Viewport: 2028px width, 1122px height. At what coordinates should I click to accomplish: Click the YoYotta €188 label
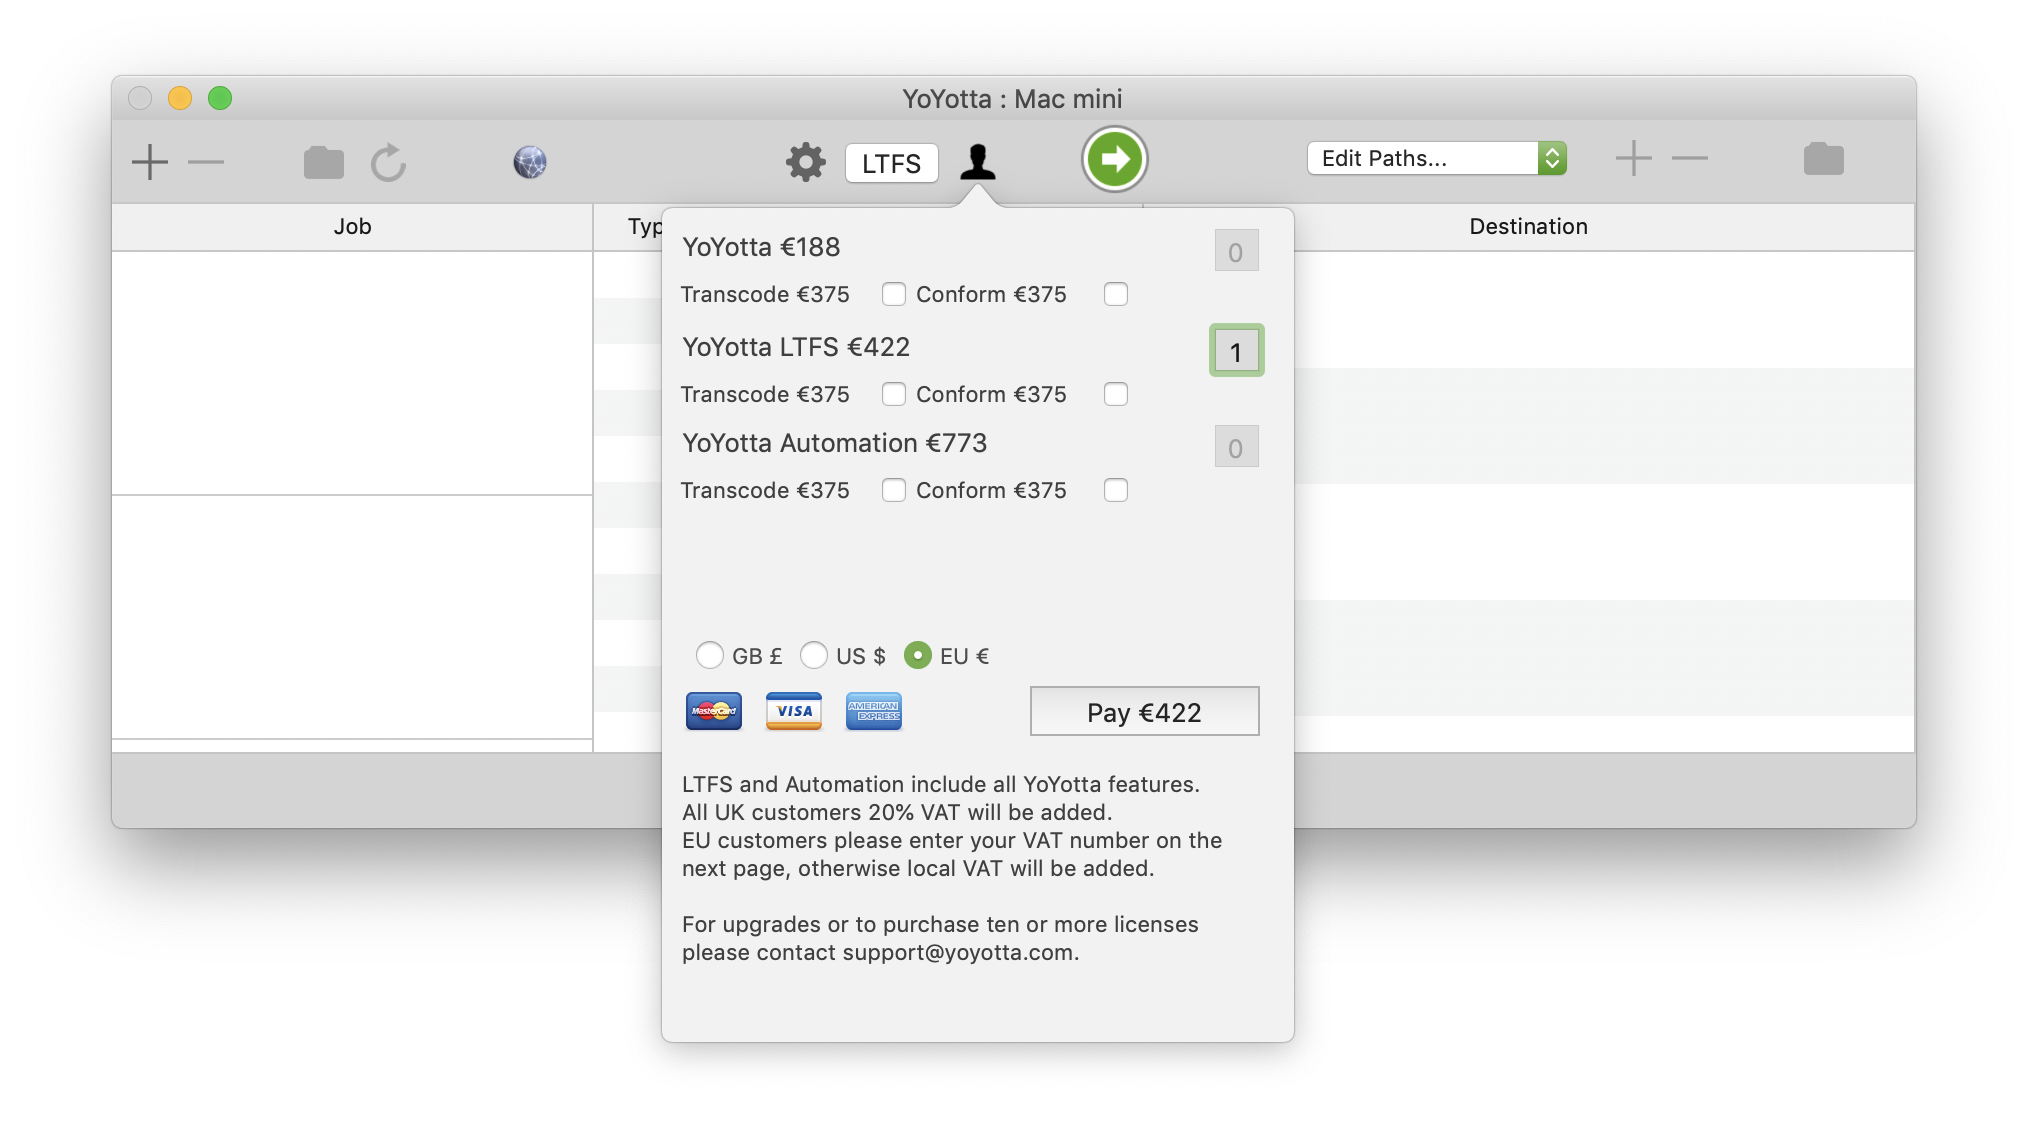[x=761, y=247]
